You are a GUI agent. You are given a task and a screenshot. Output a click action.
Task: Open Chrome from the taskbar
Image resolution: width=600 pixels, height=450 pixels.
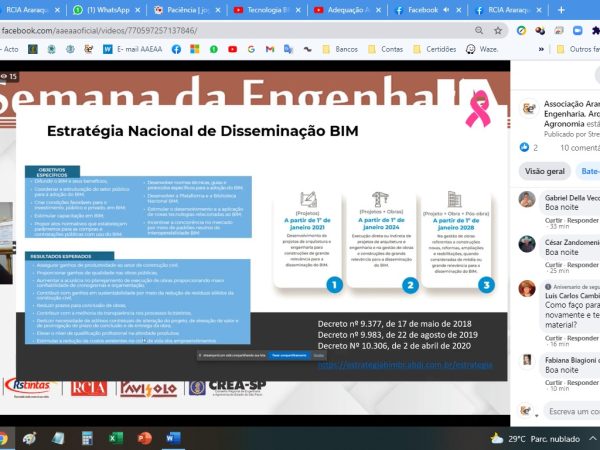[x=4, y=438]
